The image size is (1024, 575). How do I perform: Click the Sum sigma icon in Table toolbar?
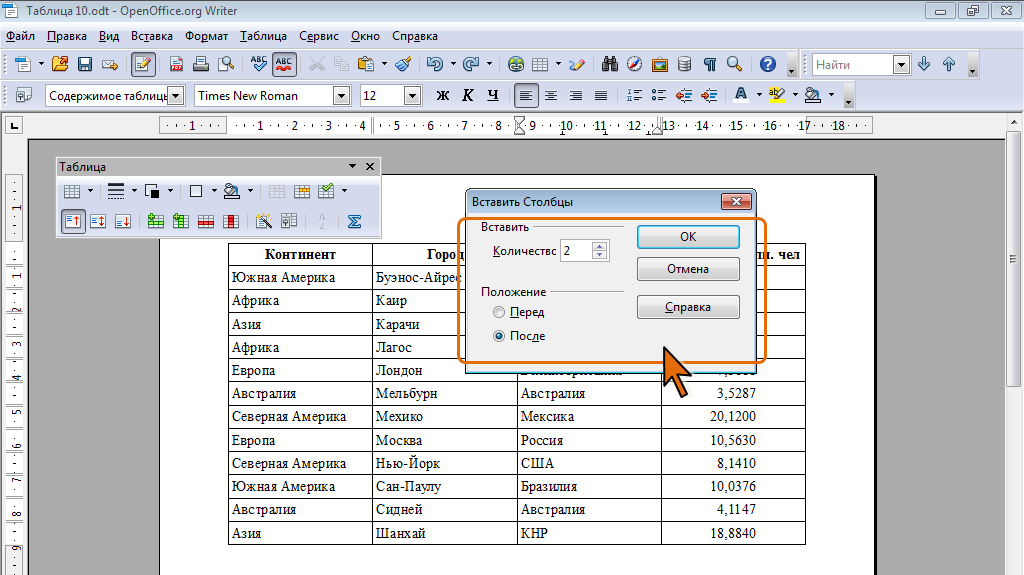point(354,222)
